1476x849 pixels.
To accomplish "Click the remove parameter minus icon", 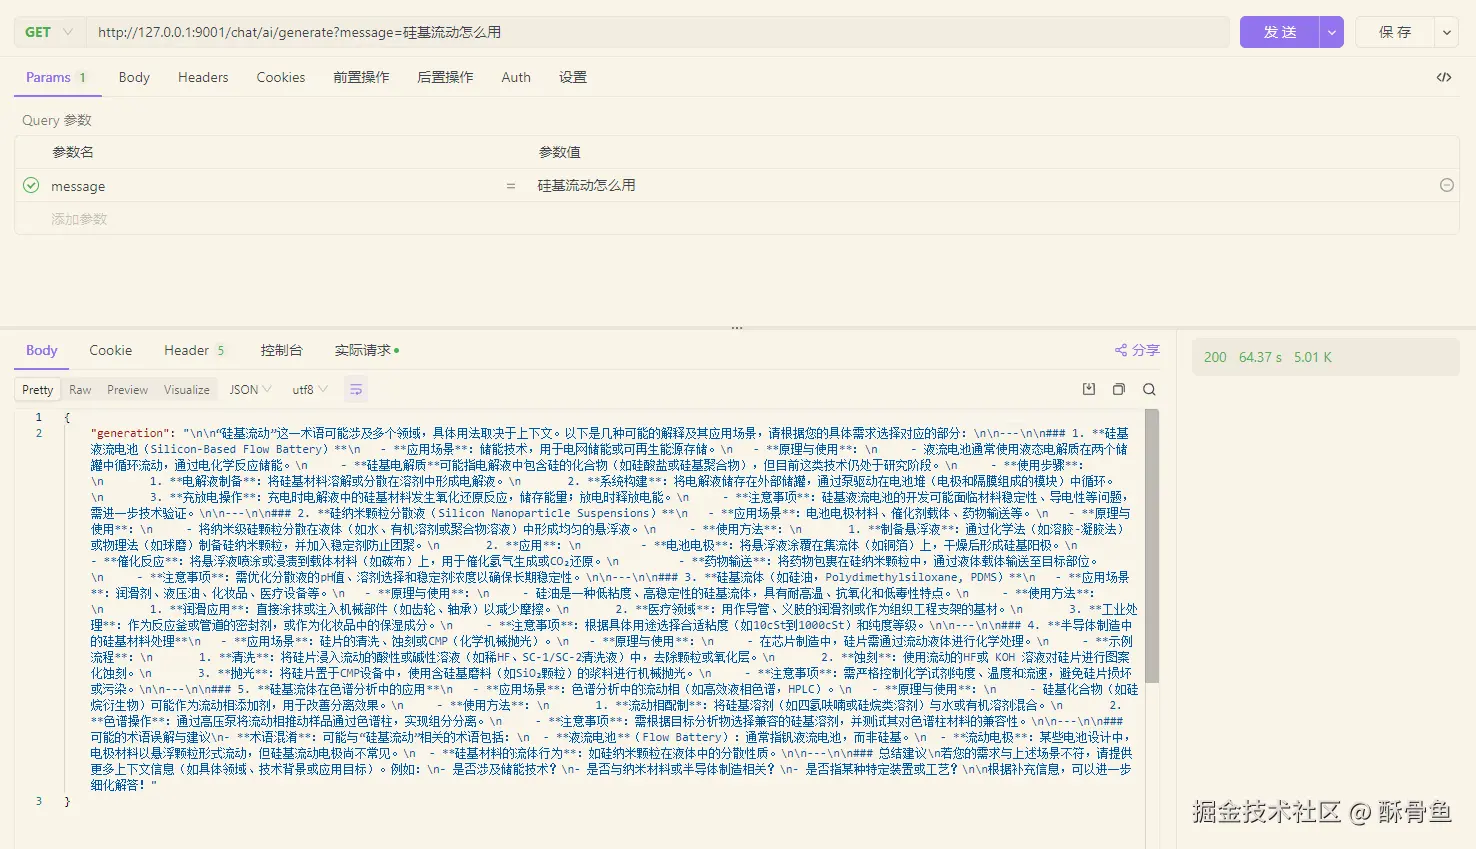I will coord(1446,185).
